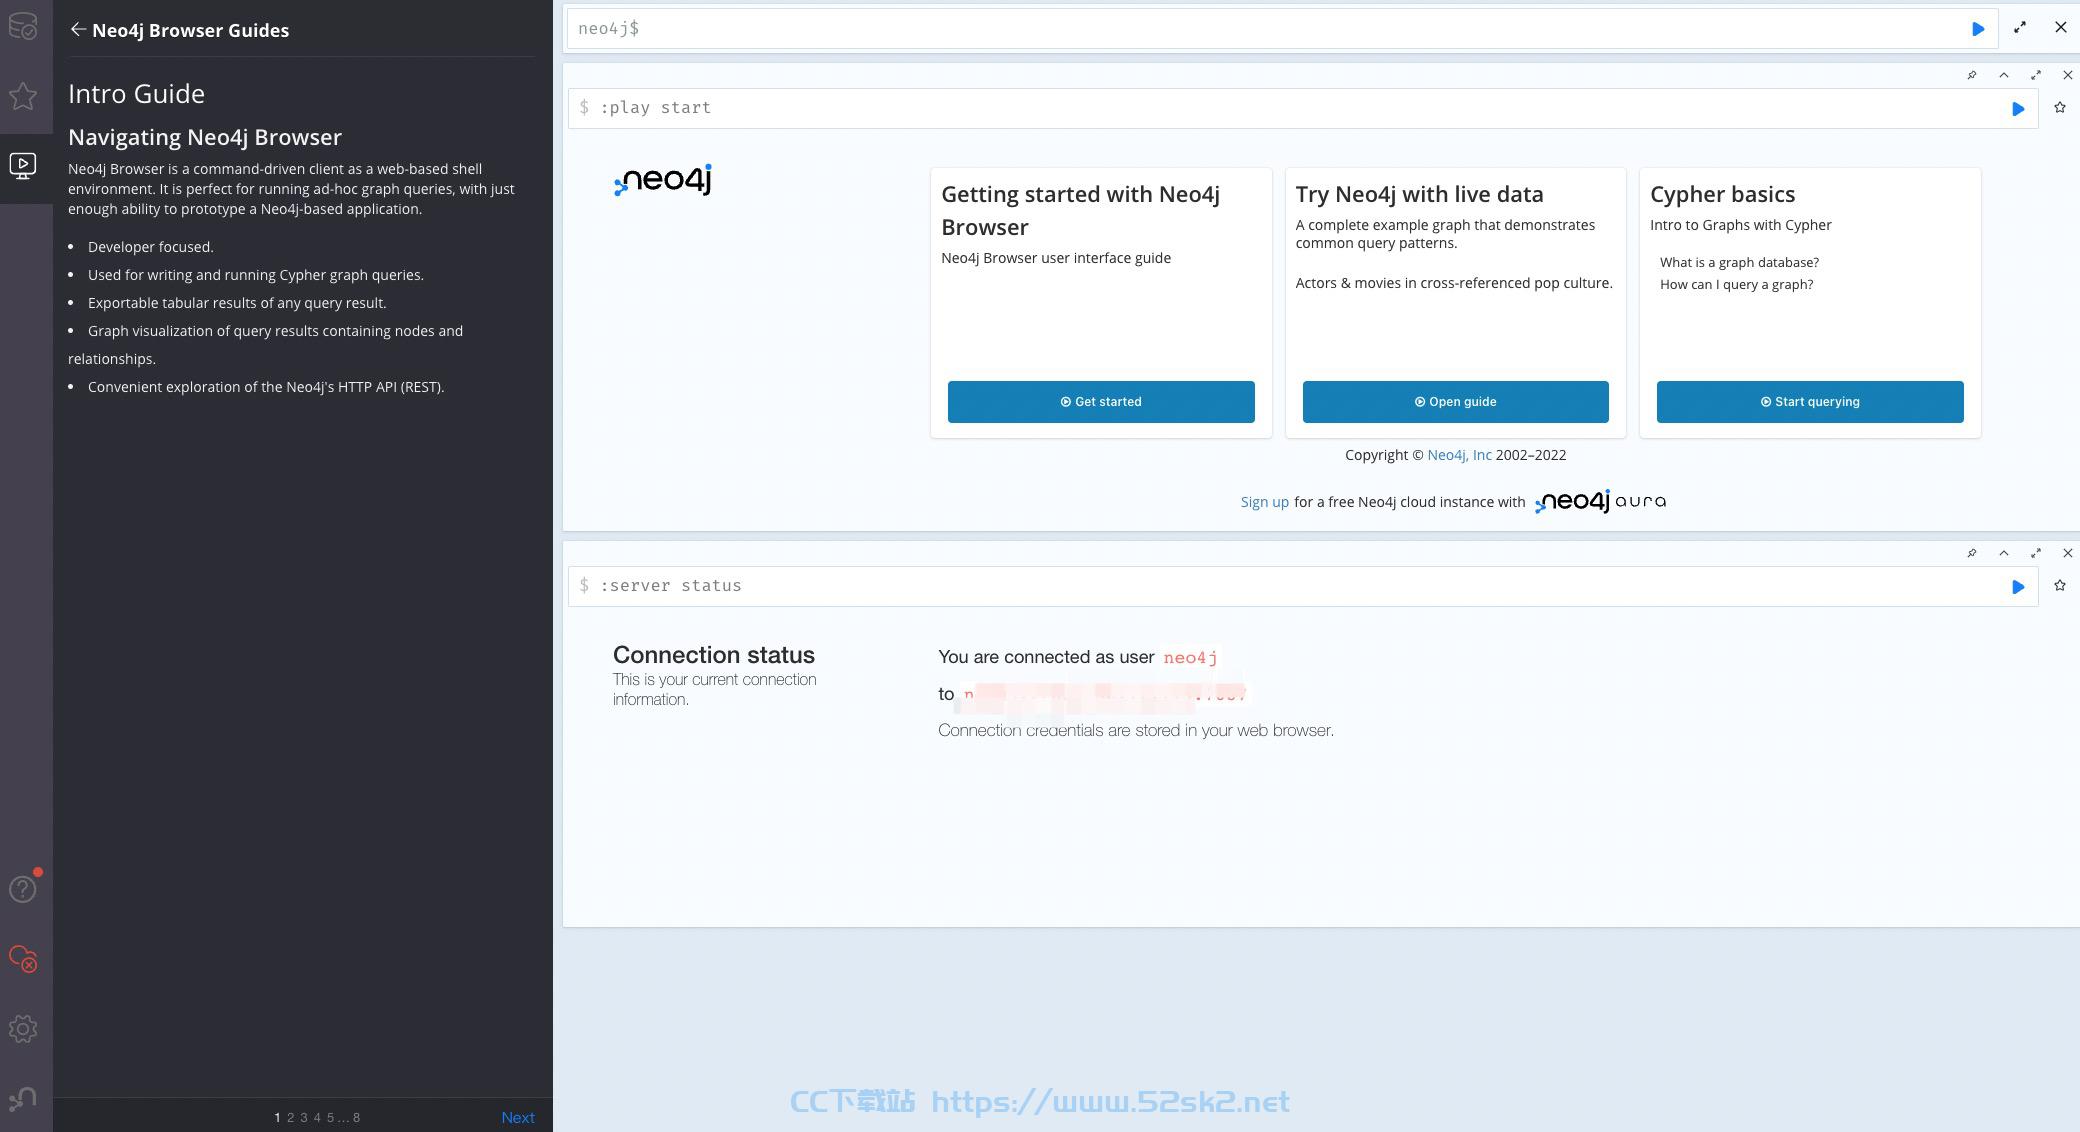Click the Neo4j Aura logo

[x=1601, y=501]
